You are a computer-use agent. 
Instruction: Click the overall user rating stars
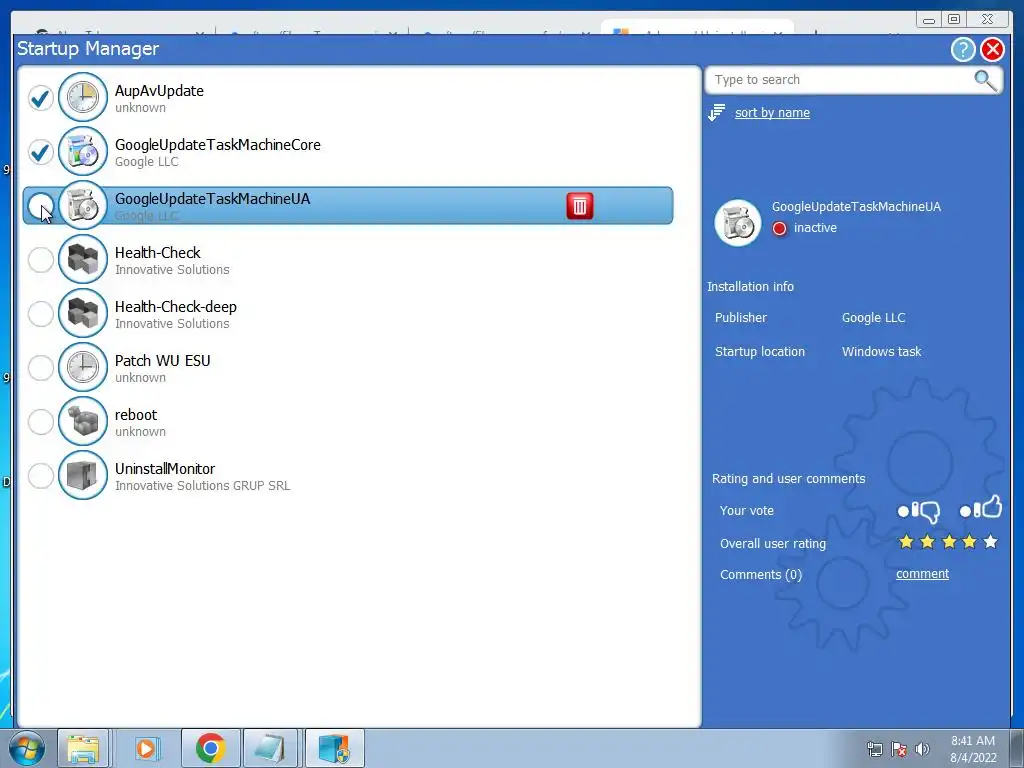coord(948,541)
